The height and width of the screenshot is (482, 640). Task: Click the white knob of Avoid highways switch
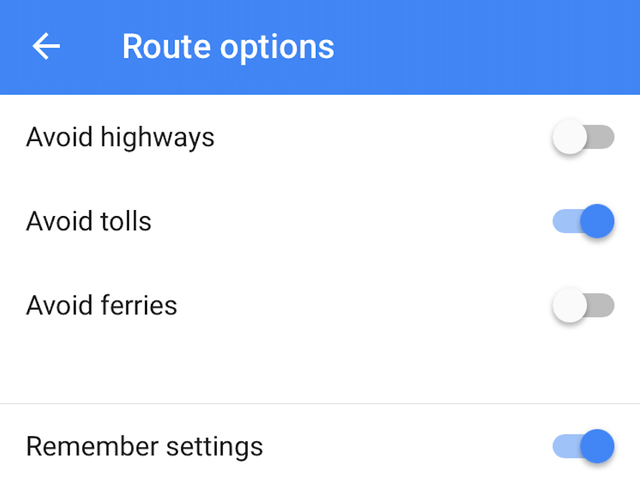569,138
